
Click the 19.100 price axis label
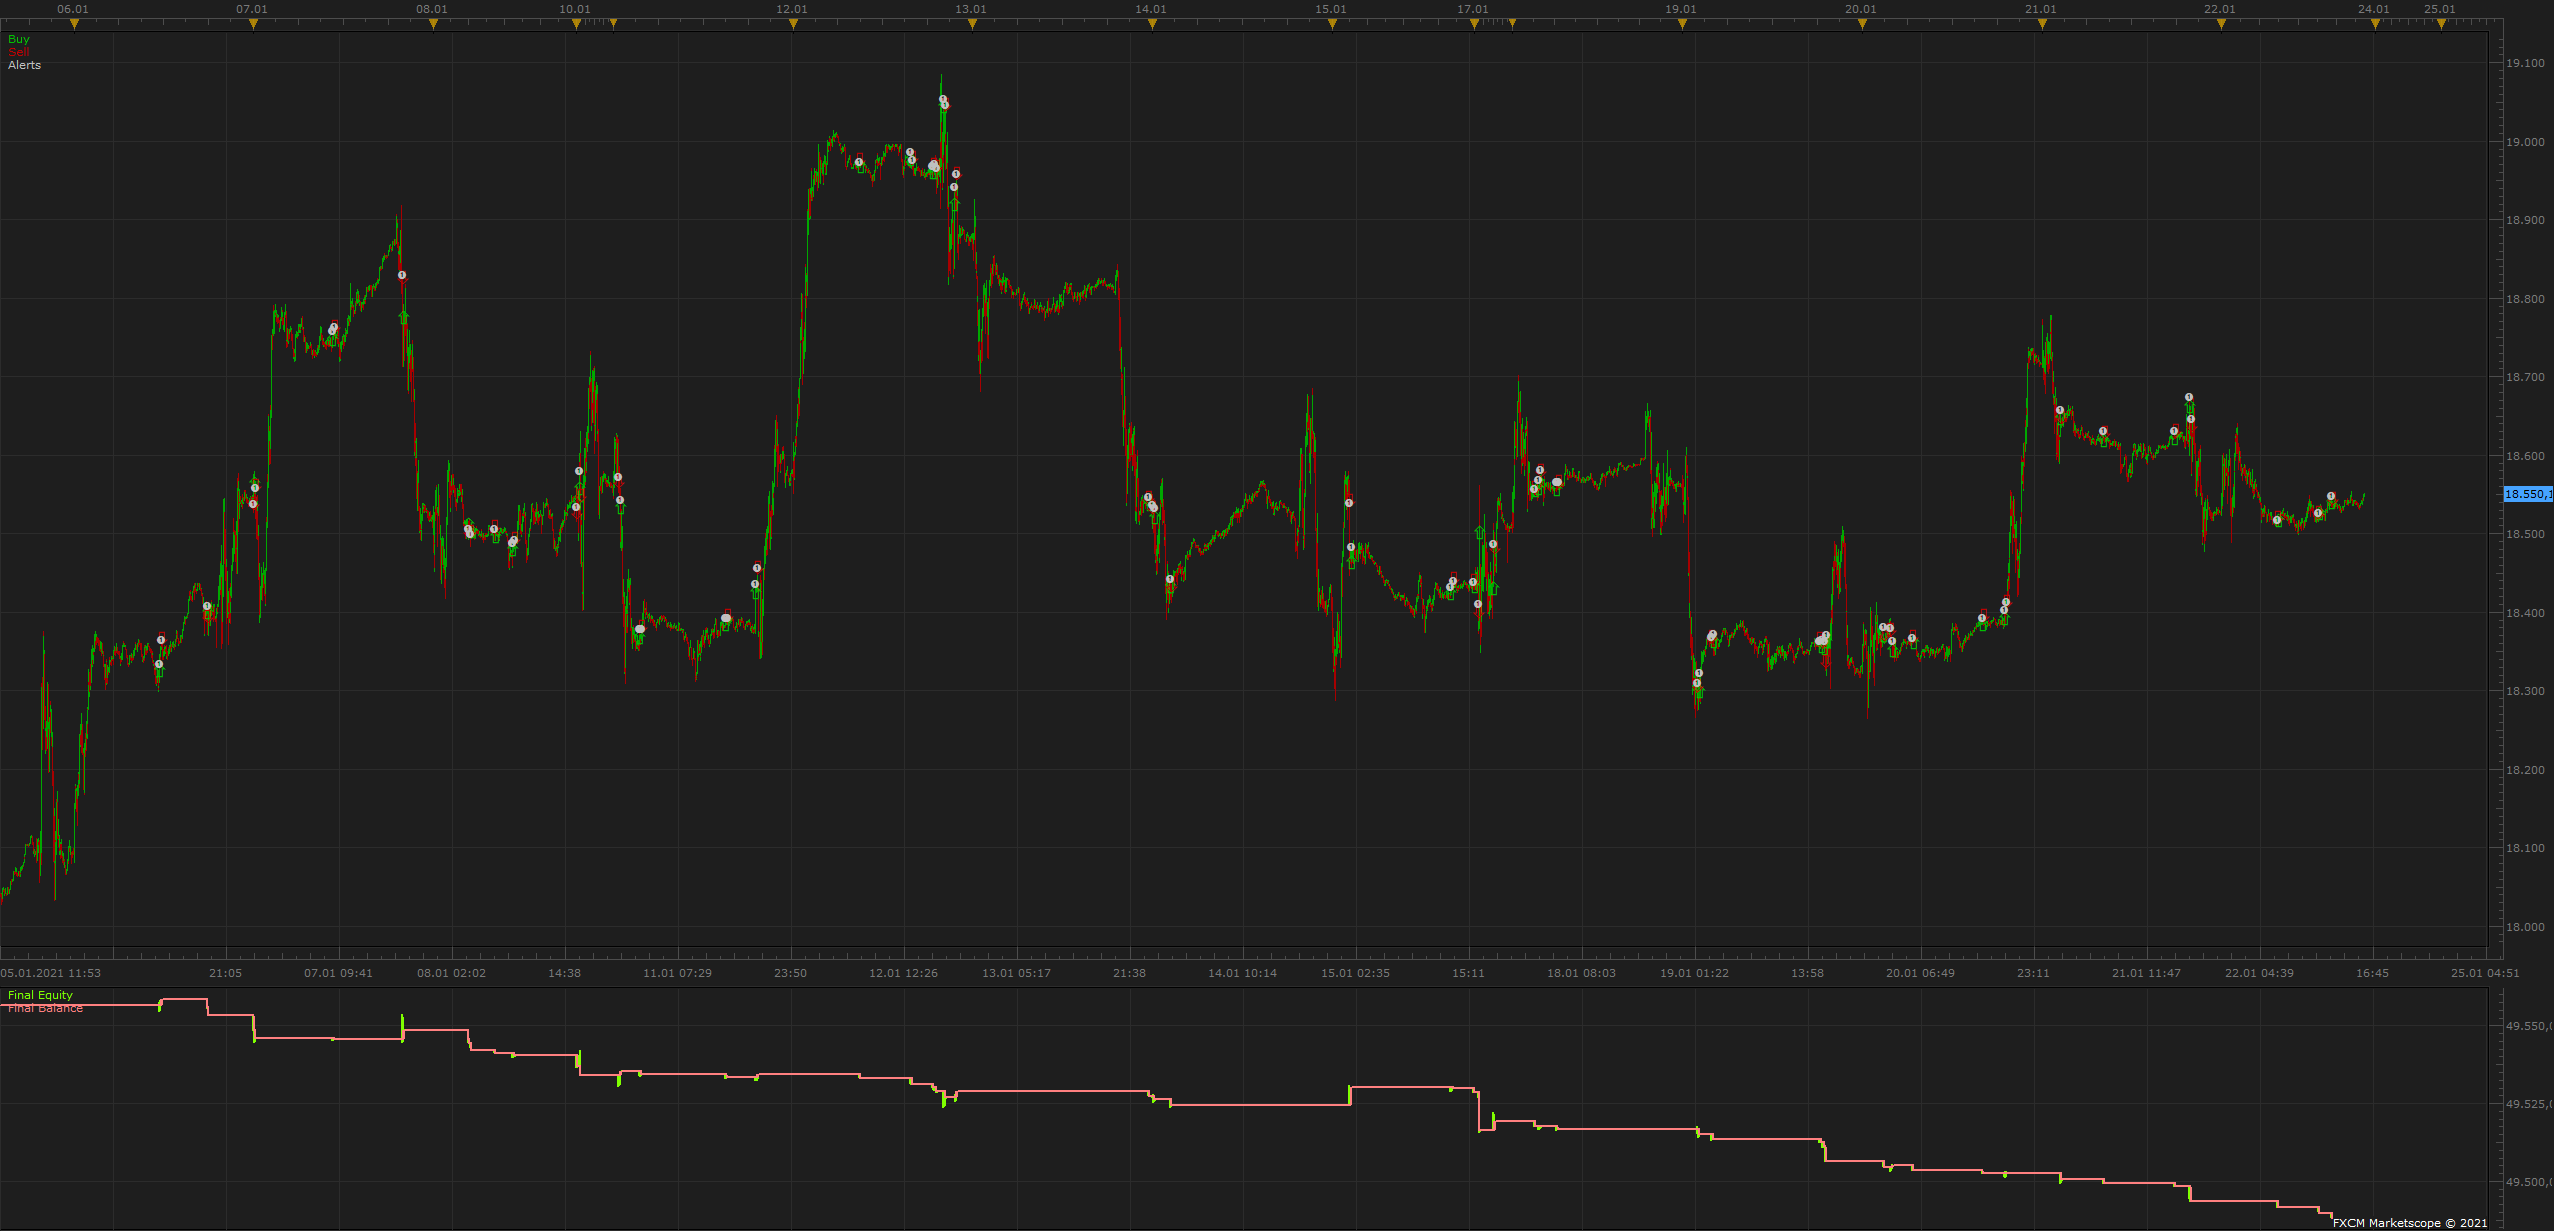pyautogui.click(x=2524, y=63)
